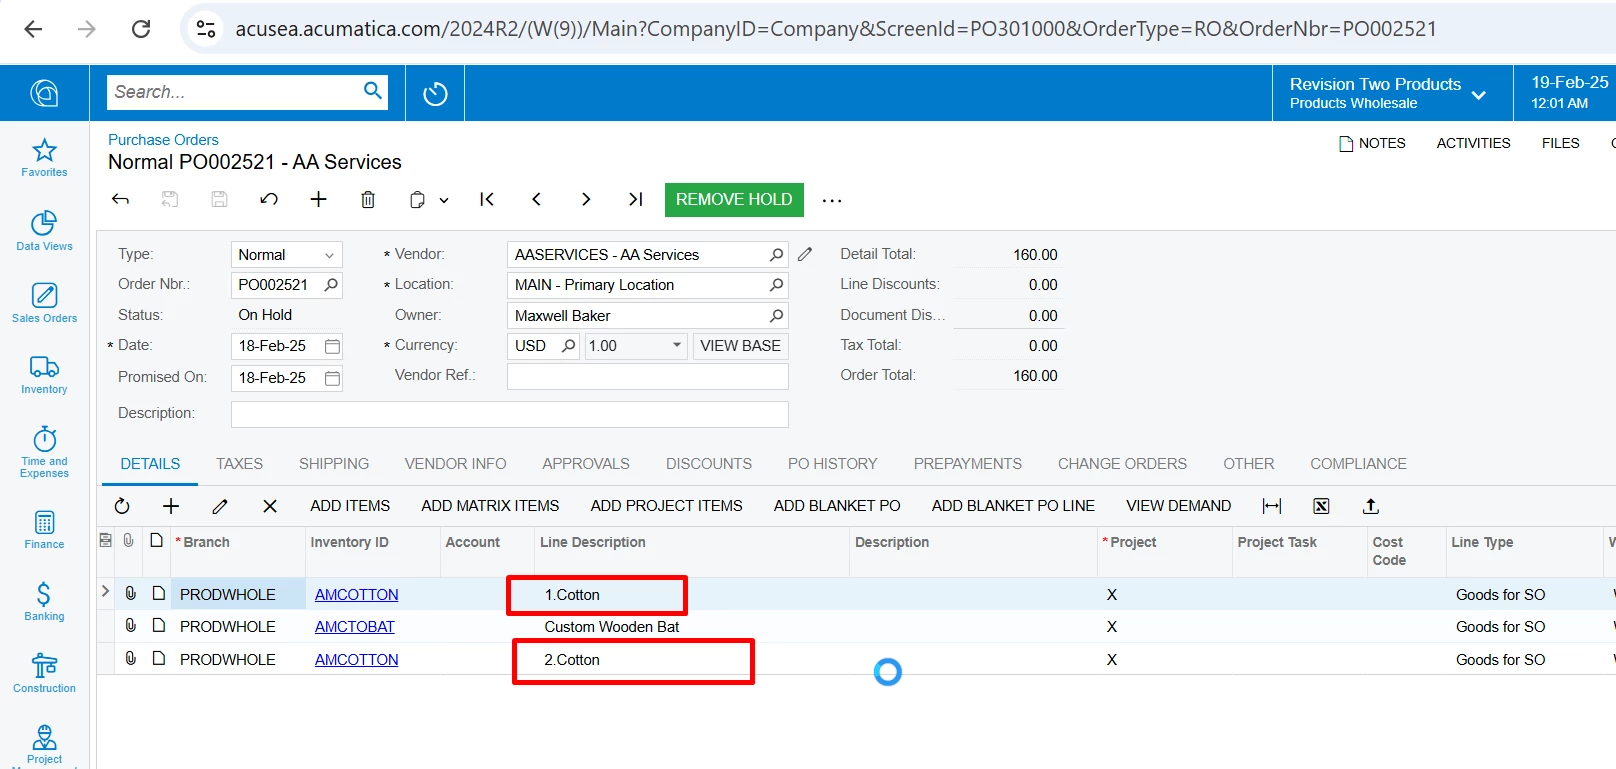Click ADD BLANKET PO button
The width and height of the screenshot is (1616, 769).
(837, 506)
